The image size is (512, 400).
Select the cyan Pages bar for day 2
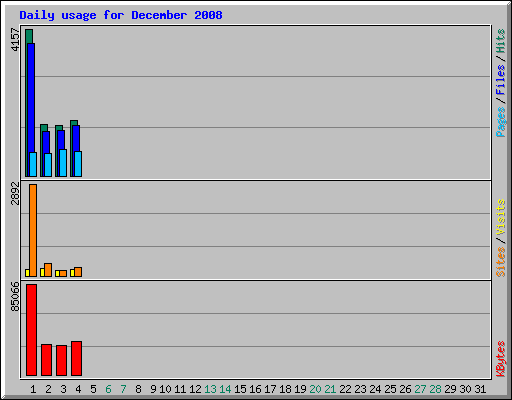pyautogui.click(x=48, y=165)
